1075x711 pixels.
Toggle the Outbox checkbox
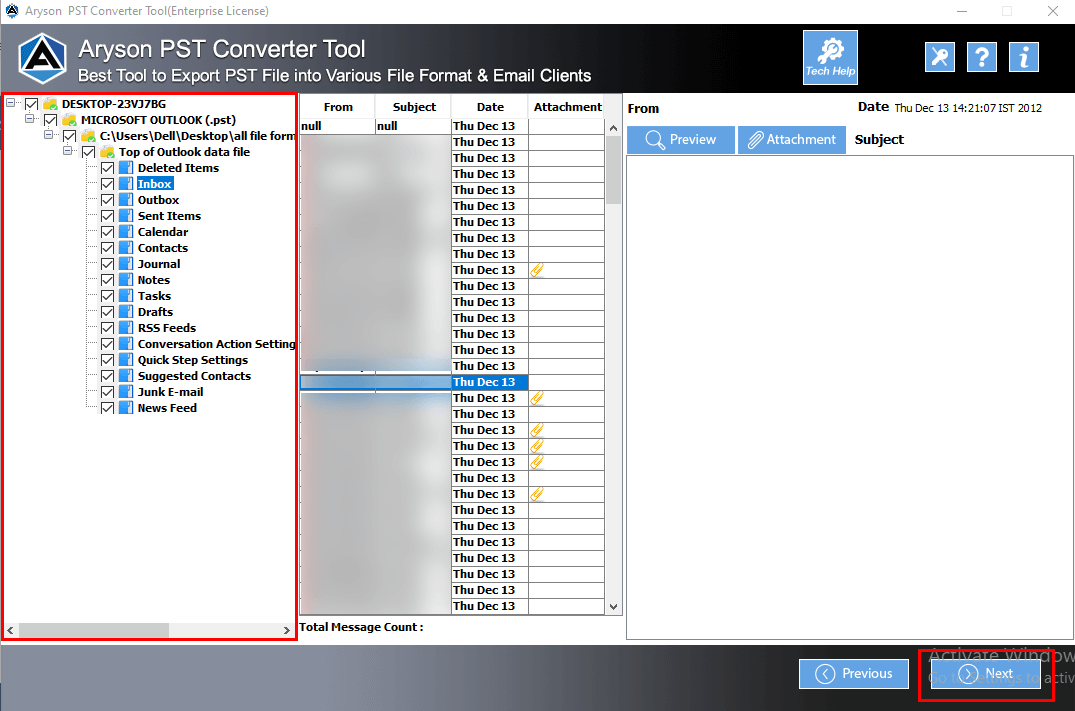click(108, 200)
